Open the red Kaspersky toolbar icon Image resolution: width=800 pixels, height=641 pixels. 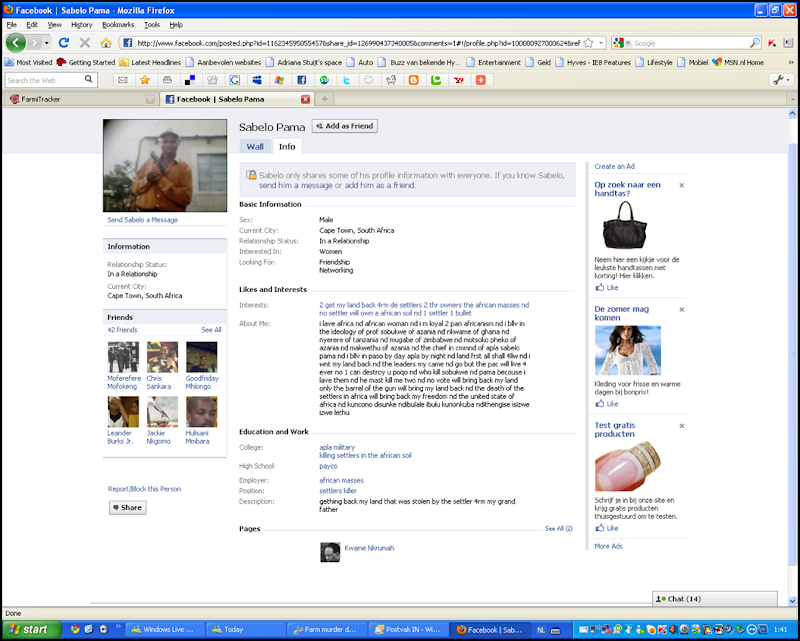point(772,43)
